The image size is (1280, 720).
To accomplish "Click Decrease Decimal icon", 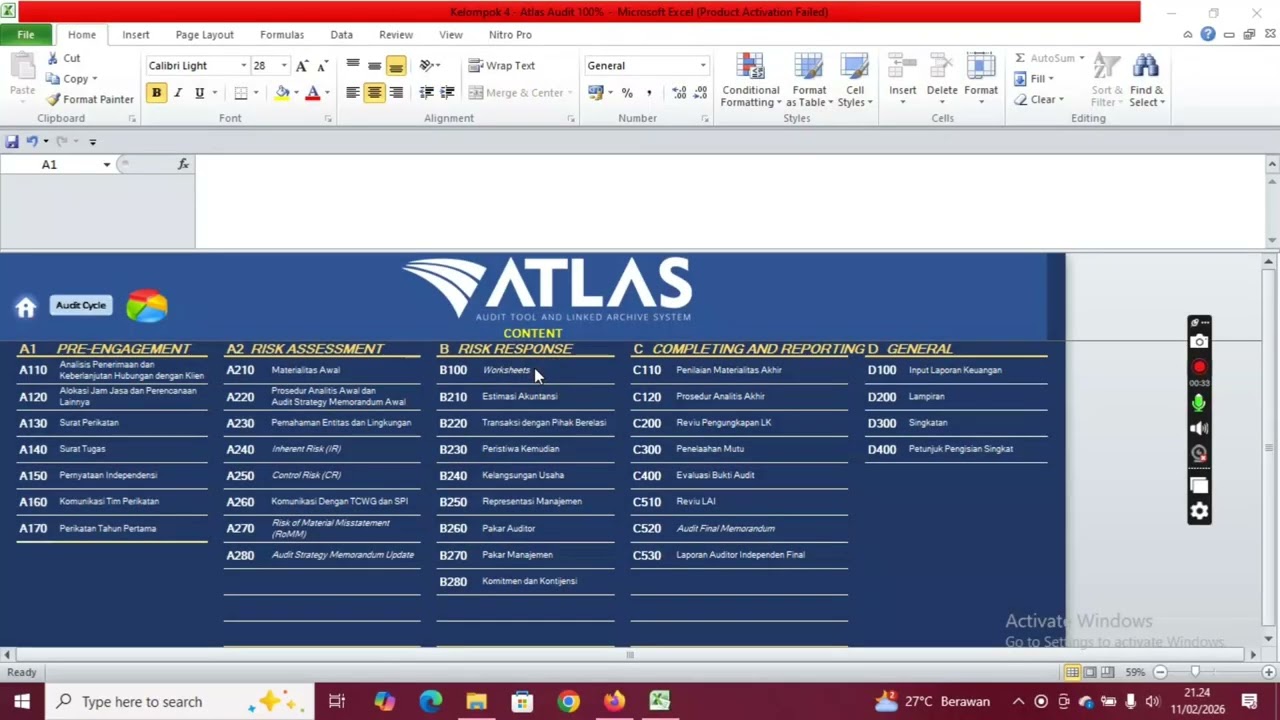I will coord(701,92).
